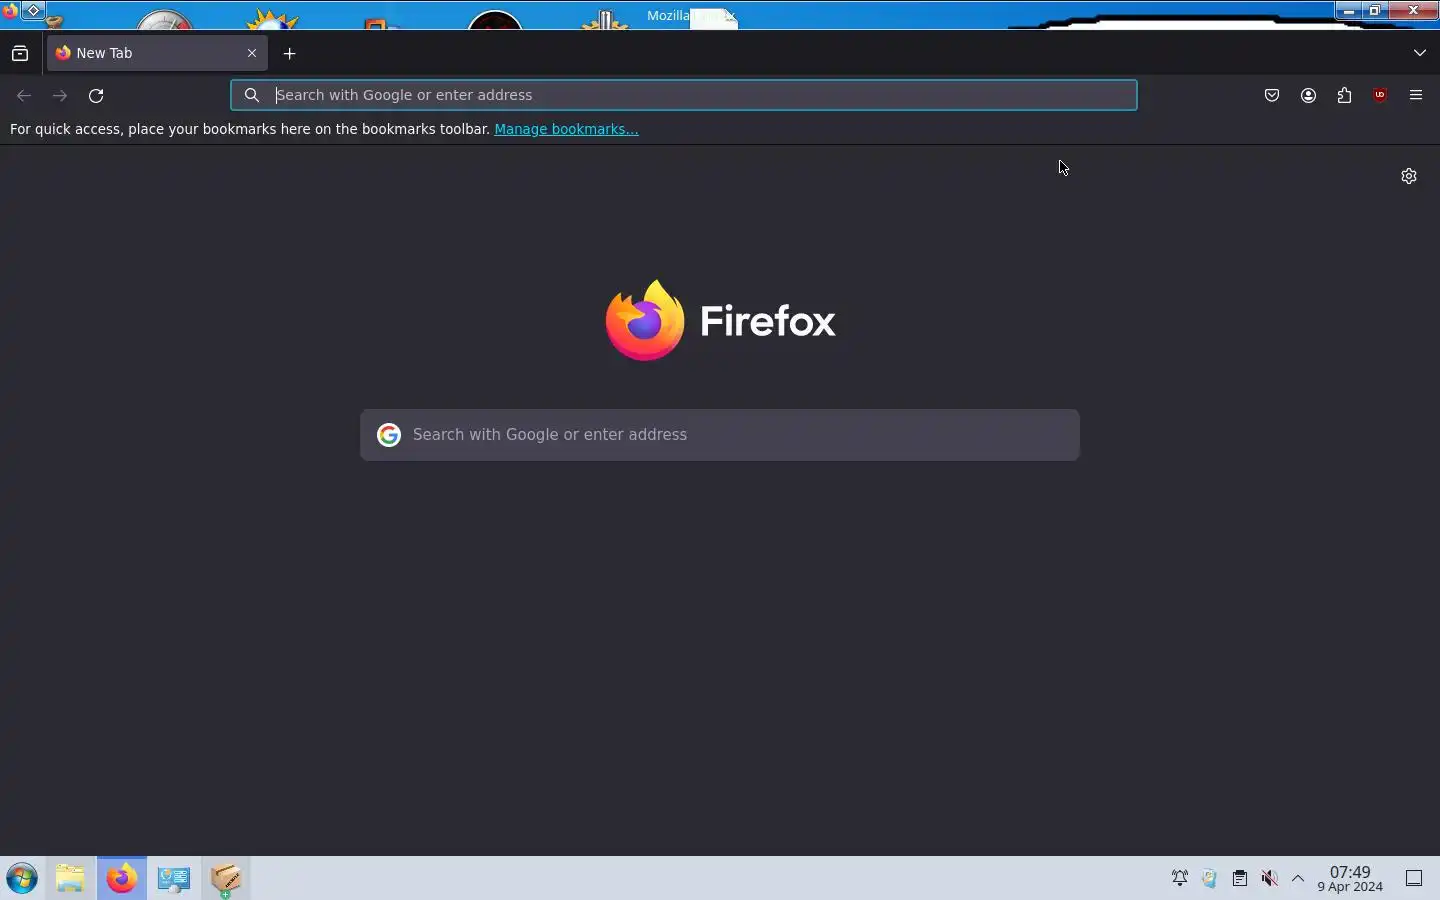Open clipboard tray icon
The width and height of the screenshot is (1440, 900).
click(x=1241, y=879)
